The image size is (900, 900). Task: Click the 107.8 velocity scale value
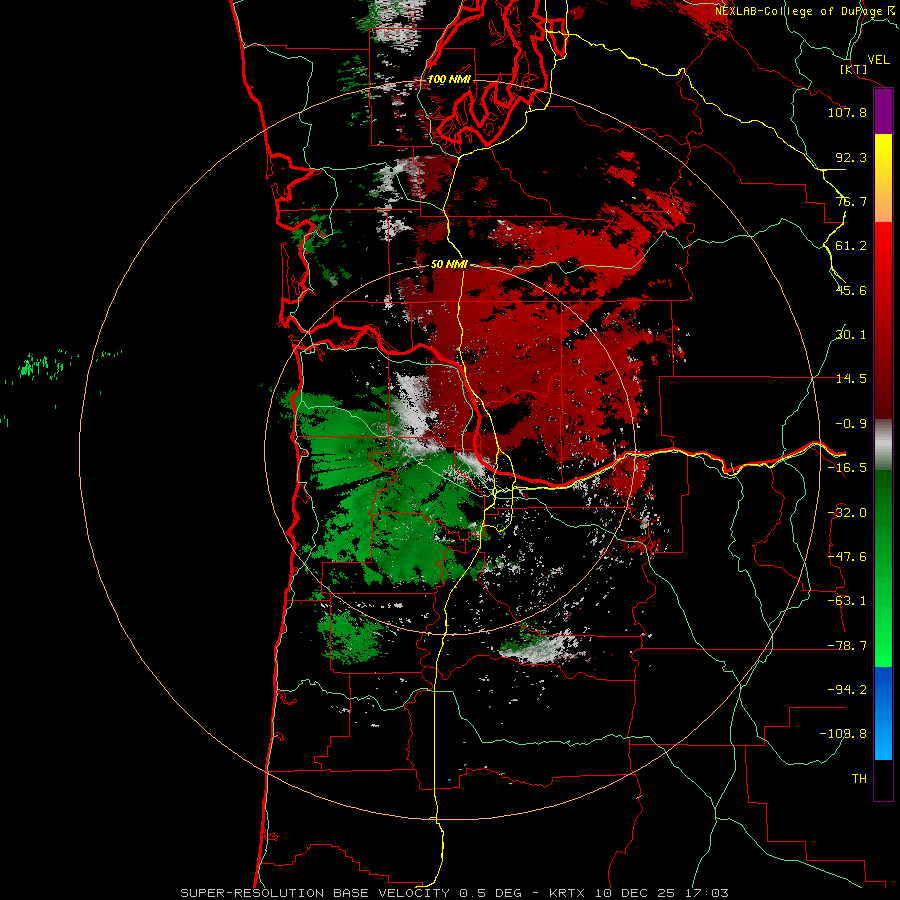[847, 112]
